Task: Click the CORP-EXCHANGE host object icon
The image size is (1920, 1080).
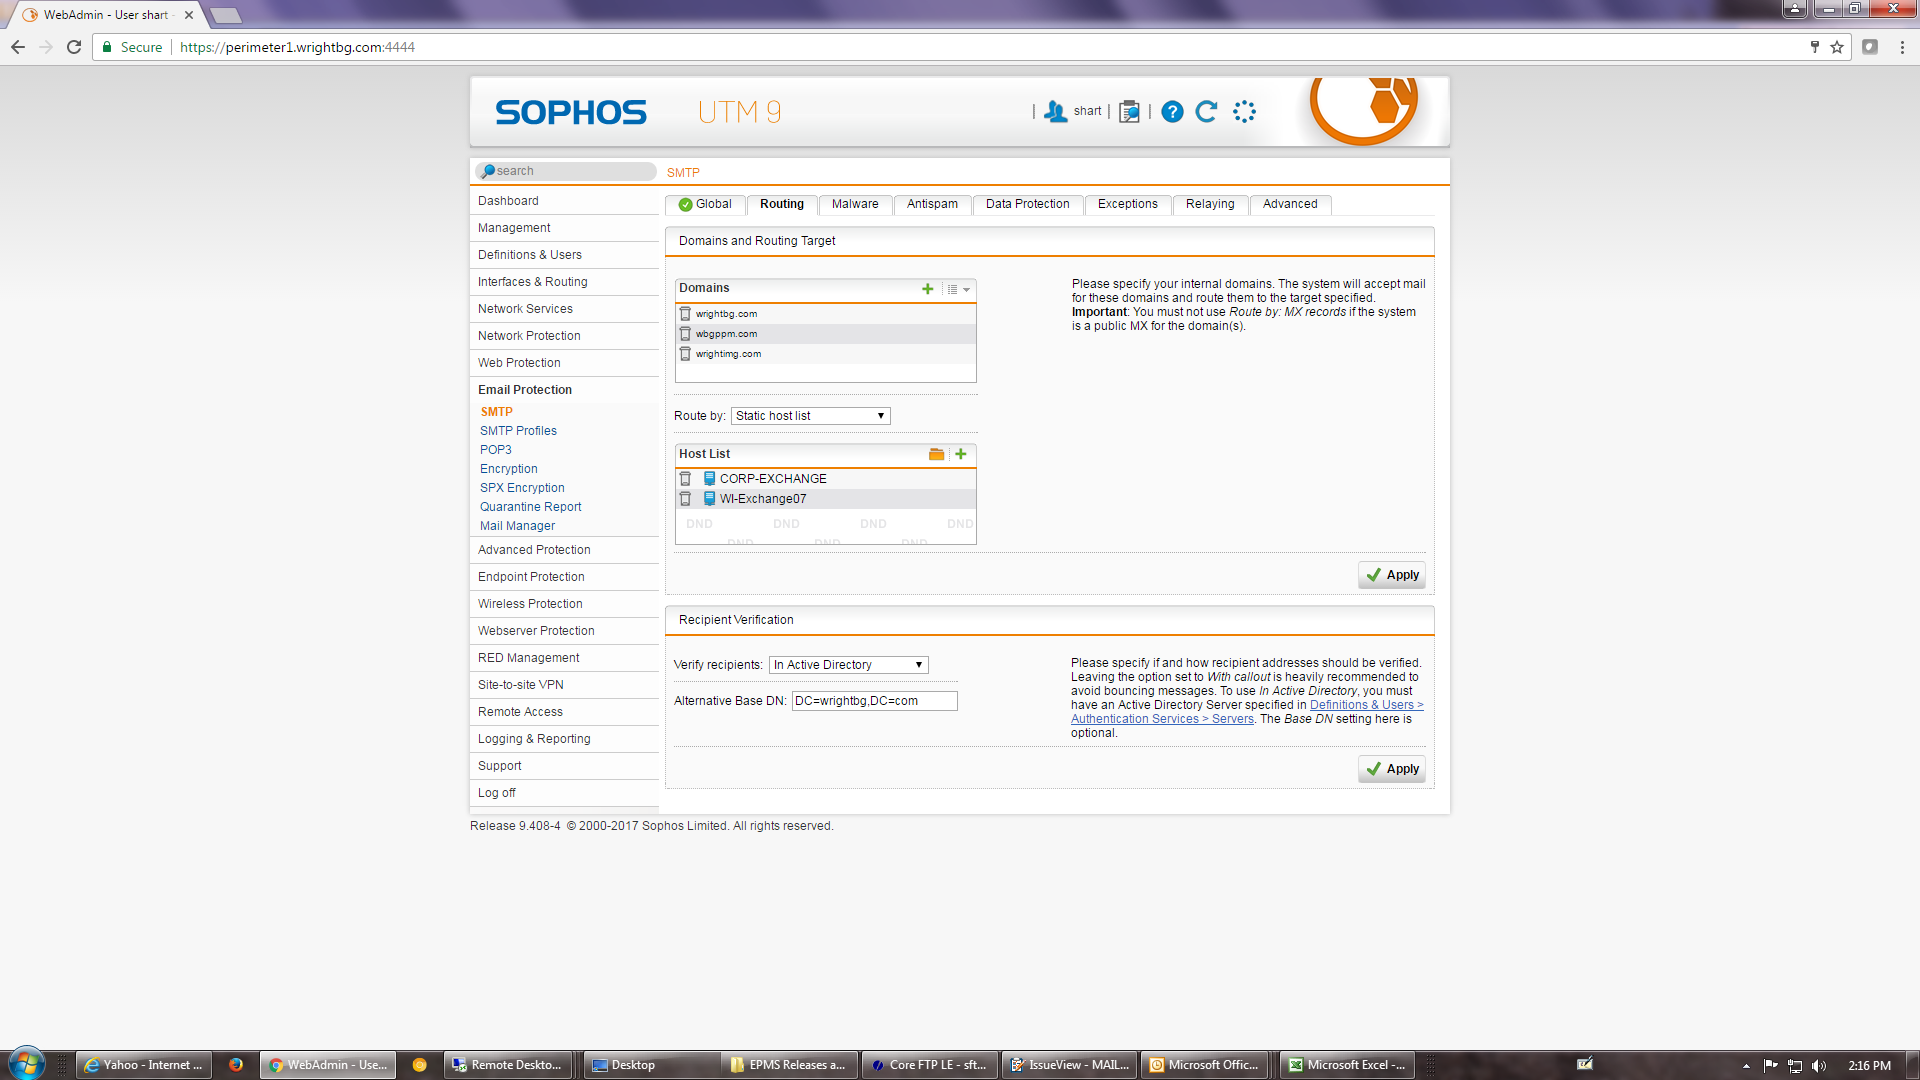Action: (709, 479)
